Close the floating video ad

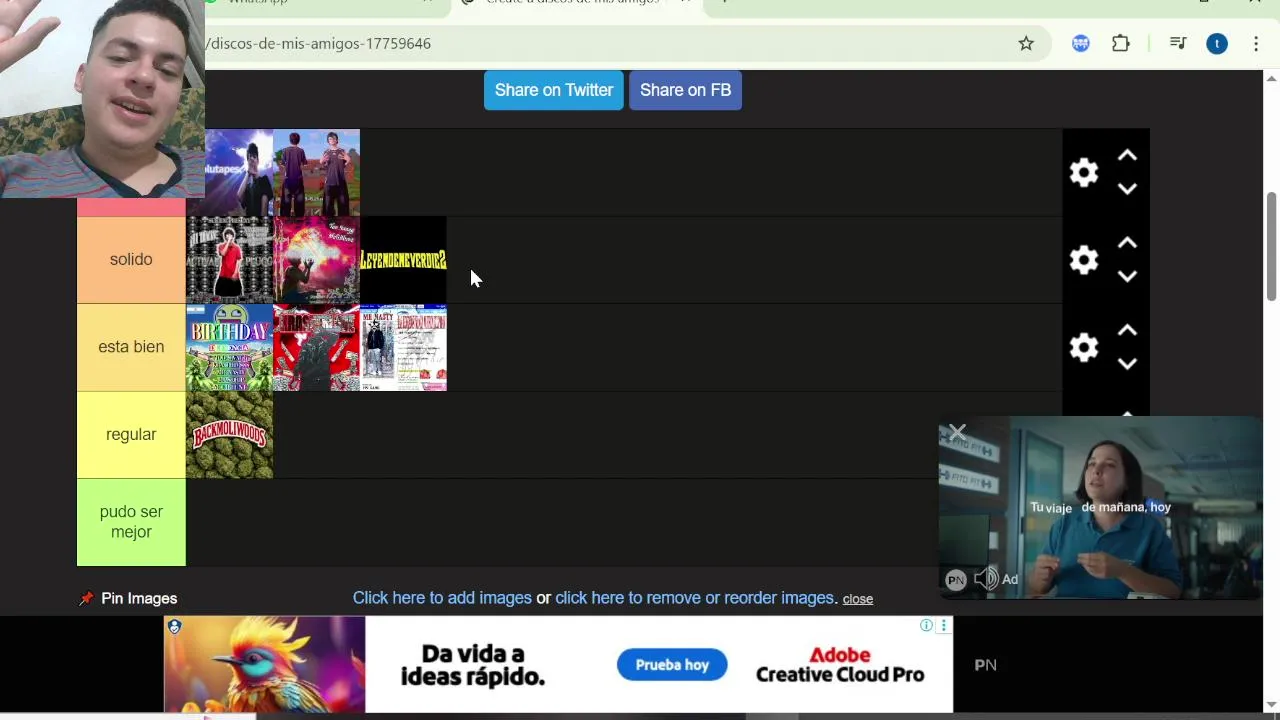(x=957, y=432)
